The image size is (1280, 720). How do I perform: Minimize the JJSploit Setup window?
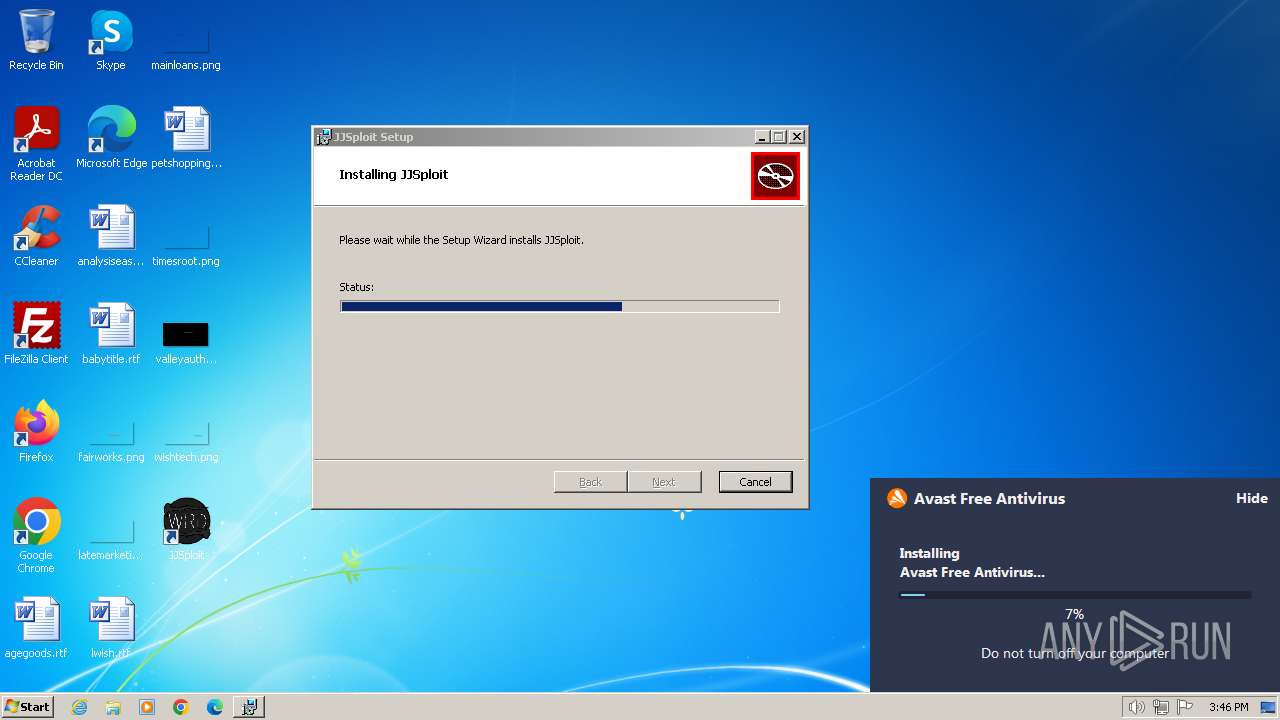point(762,137)
